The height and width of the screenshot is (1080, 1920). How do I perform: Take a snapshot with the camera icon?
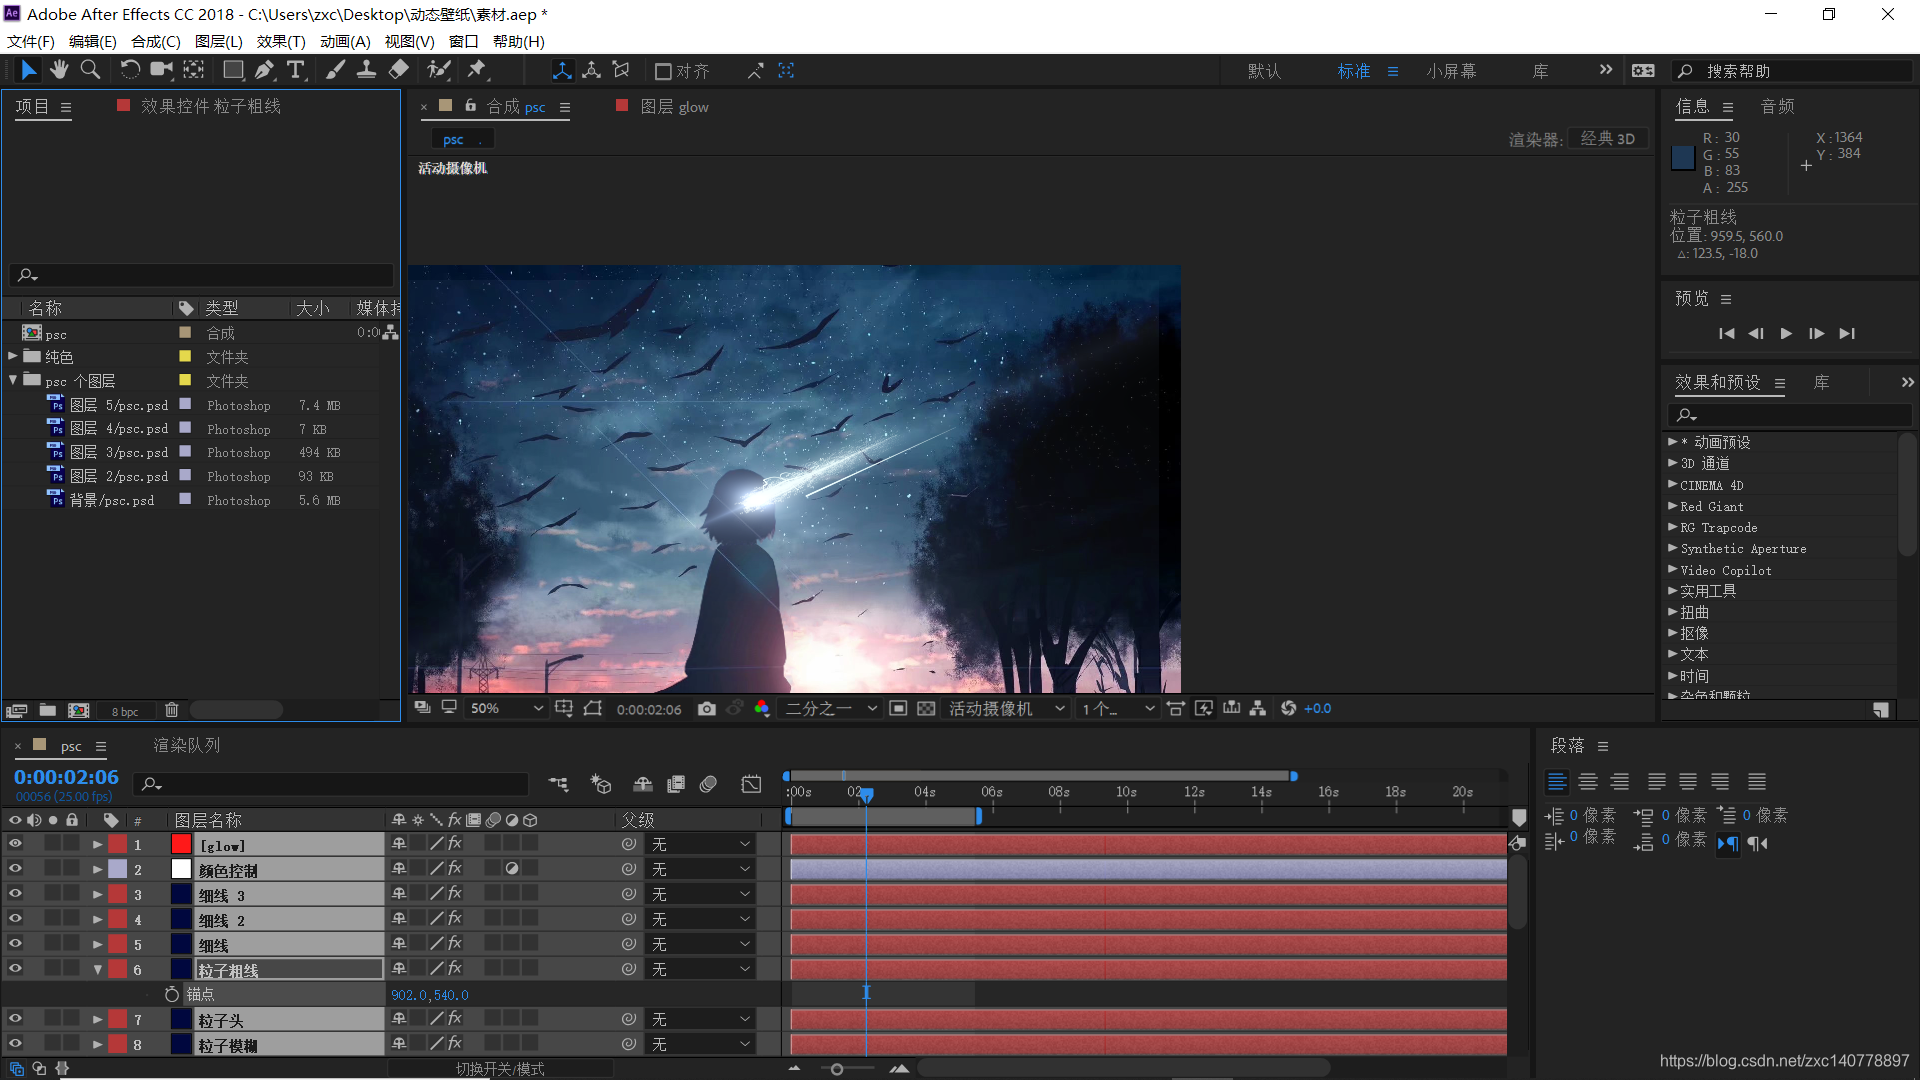click(707, 708)
